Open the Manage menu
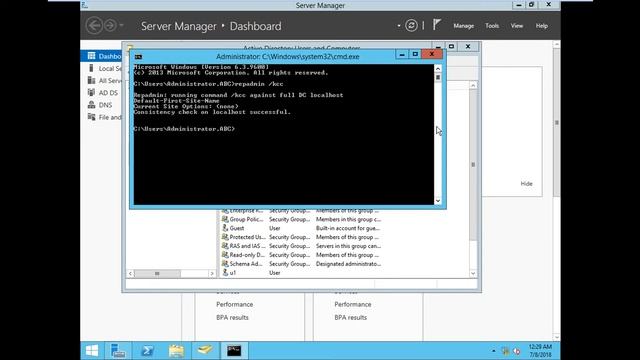This screenshot has height=360, width=640. point(464,26)
